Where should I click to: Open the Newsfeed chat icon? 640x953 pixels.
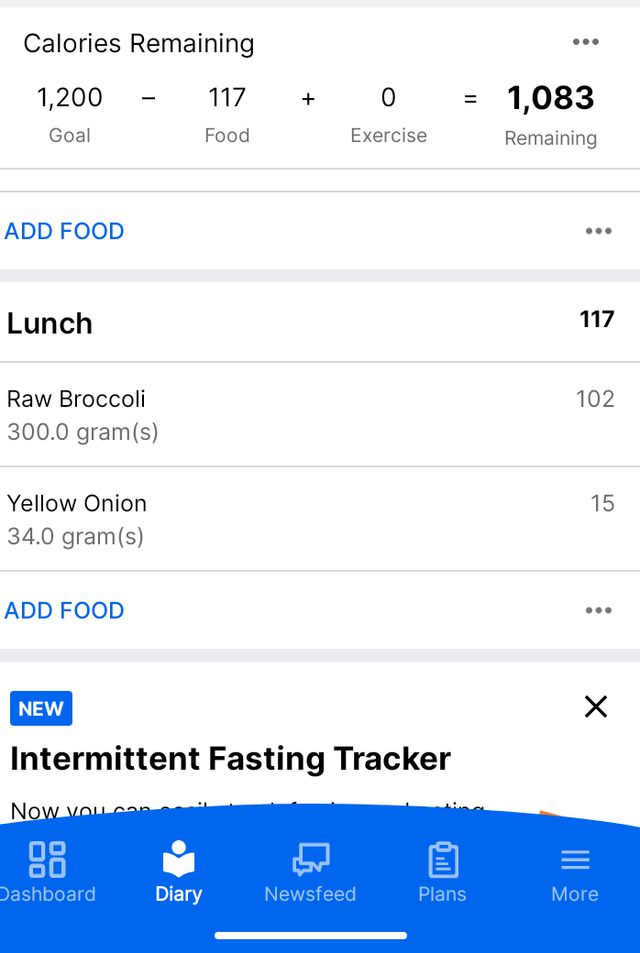point(311,859)
